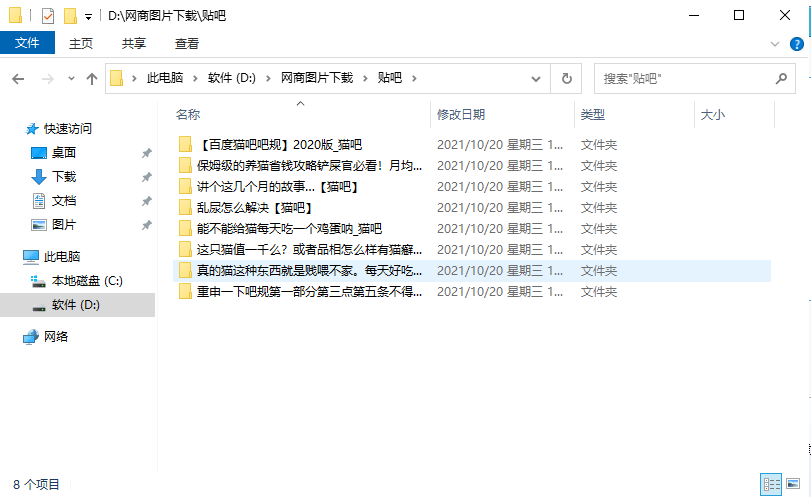Viewport: 811px width, 497px height.
Task: Switch to the 共享 ribbon tab
Action: click(134, 43)
